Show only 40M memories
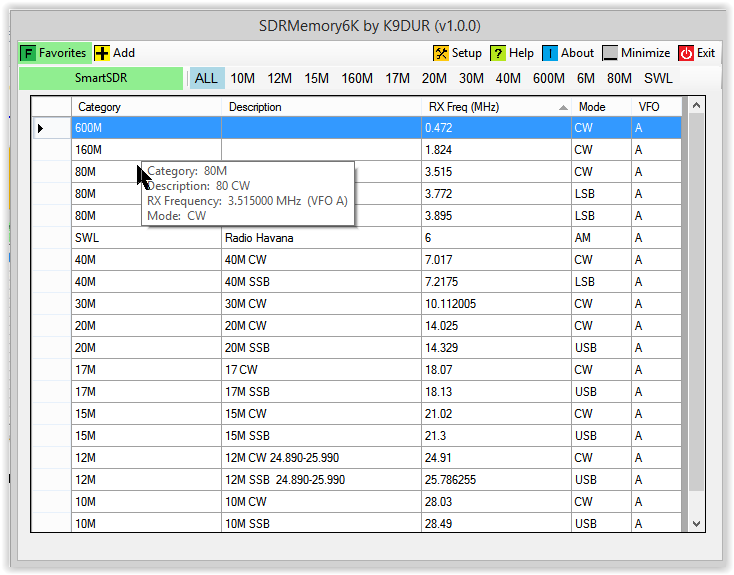This screenshot has height=575, width=734. point(508,78)
